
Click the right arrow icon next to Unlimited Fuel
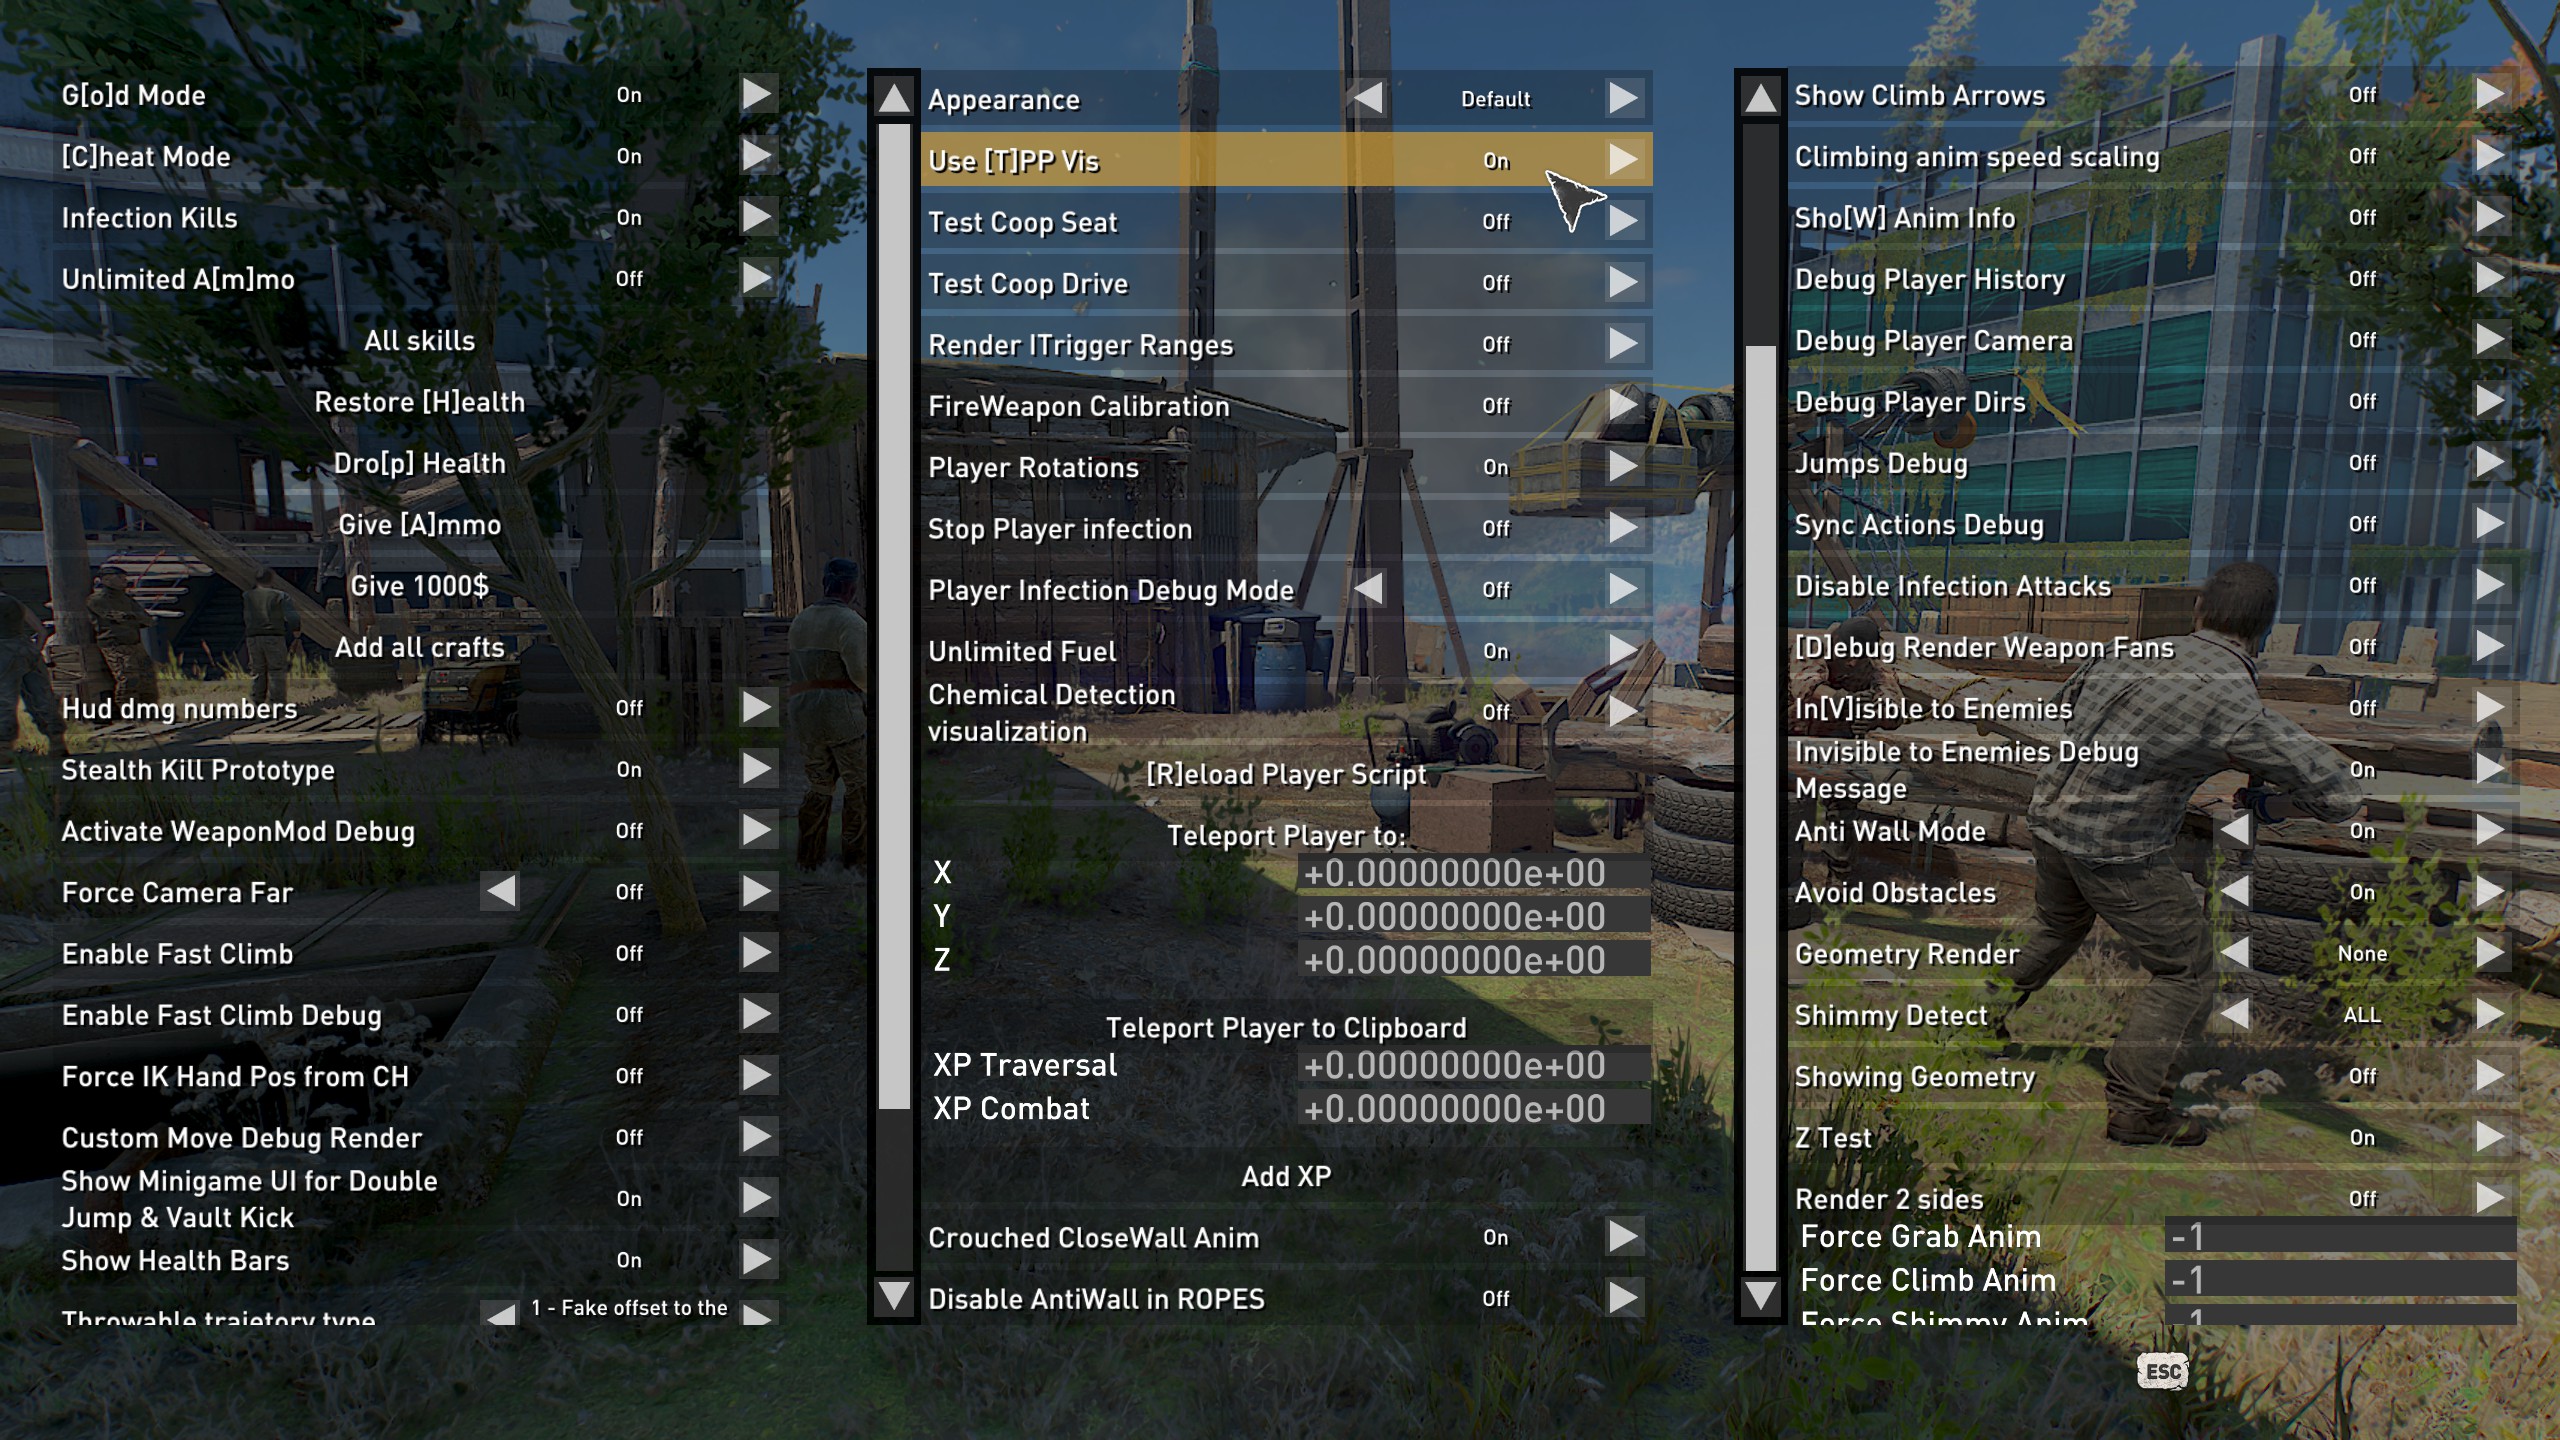click(1621, 651)
